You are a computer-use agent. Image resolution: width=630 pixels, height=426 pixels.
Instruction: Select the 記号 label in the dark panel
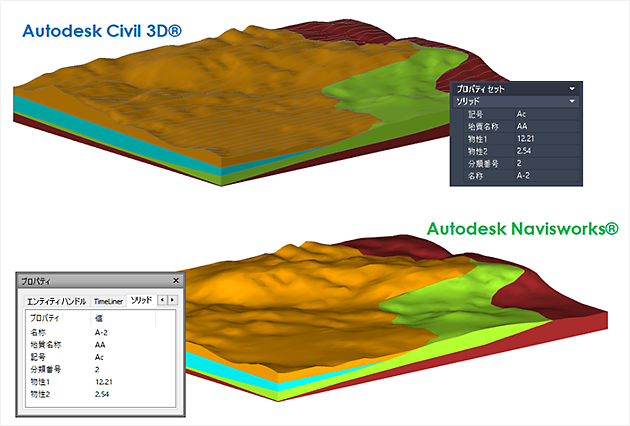click(x=475, y=114)
